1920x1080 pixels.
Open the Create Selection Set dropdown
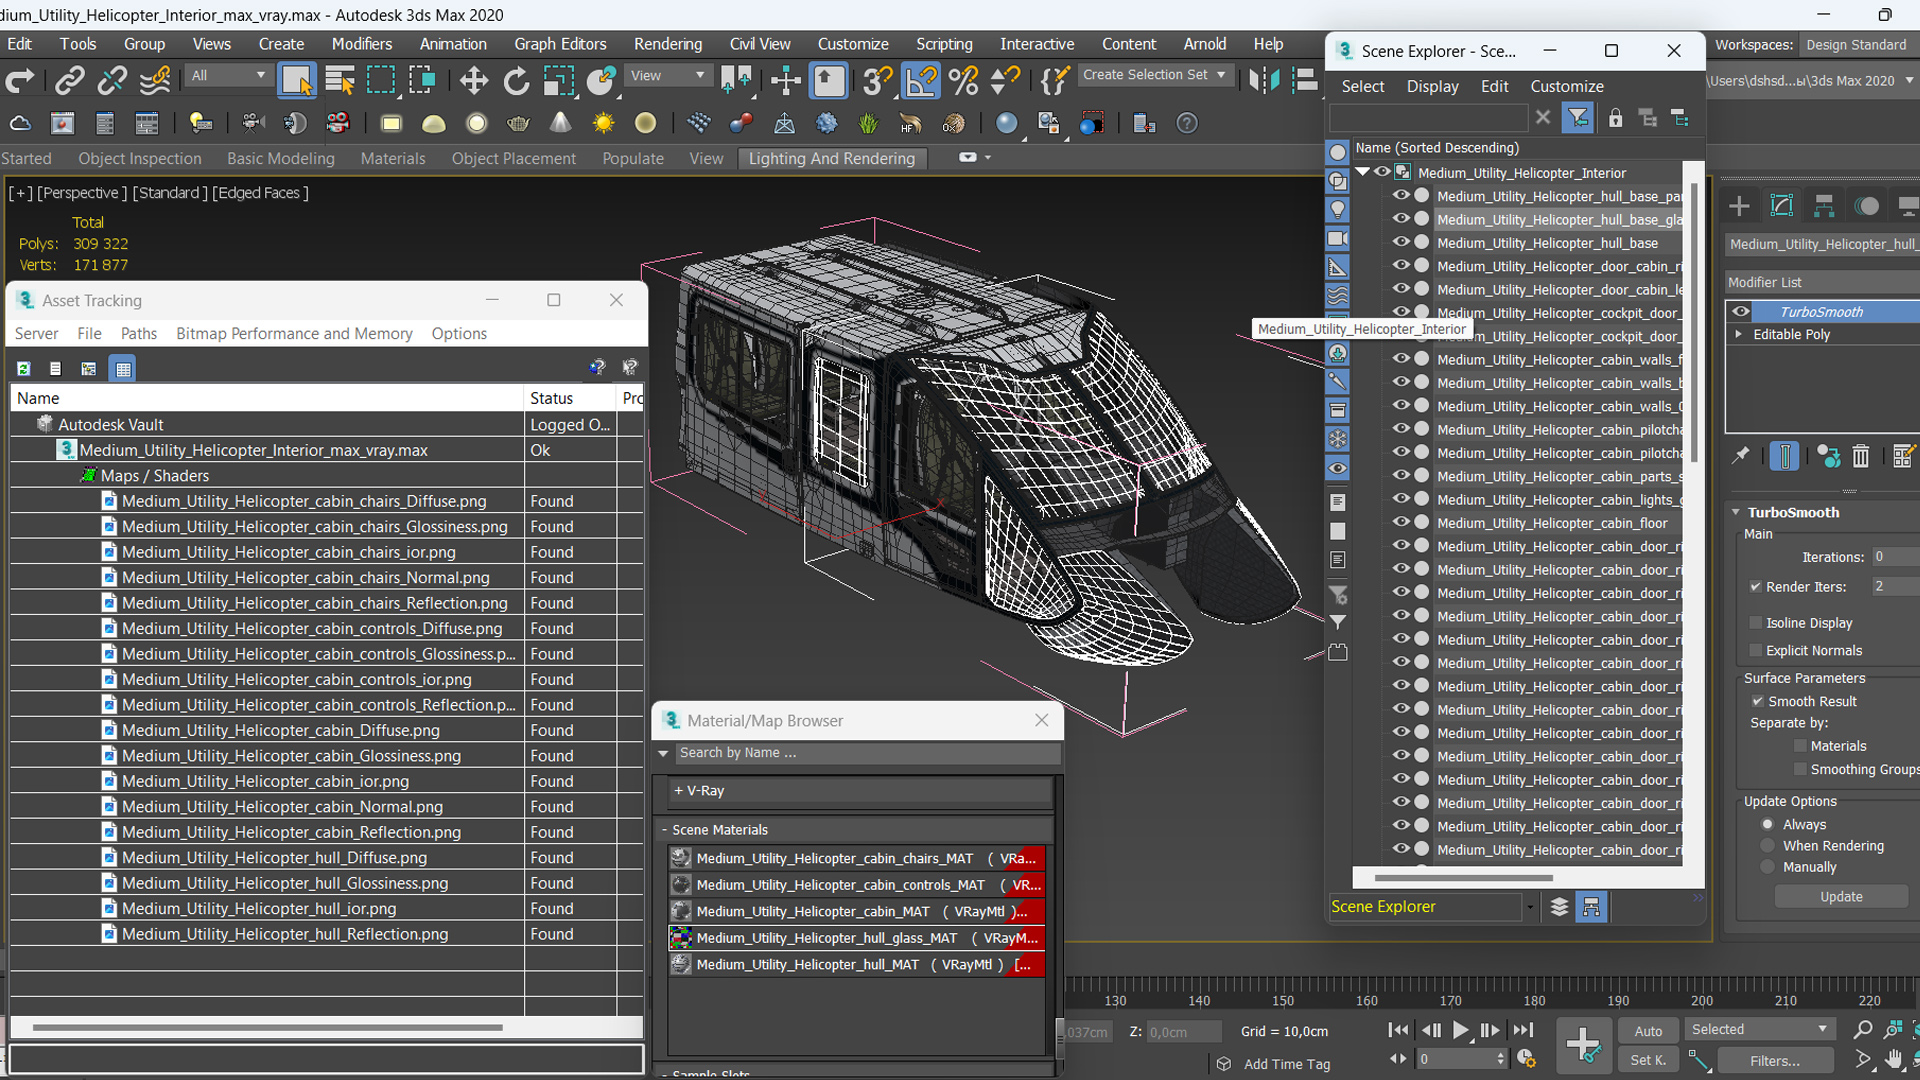pos(1154,75)
